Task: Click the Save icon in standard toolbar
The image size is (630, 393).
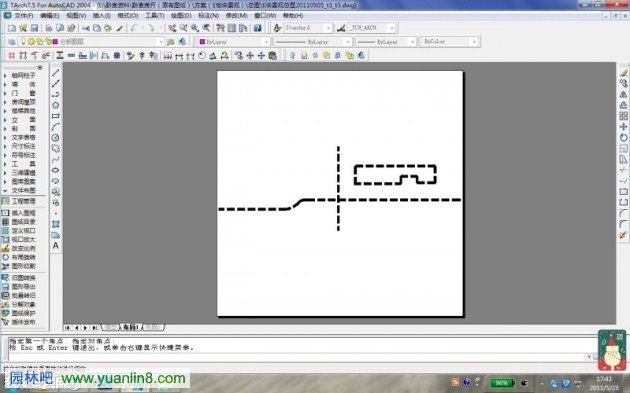Action: (x=34, y=28)
